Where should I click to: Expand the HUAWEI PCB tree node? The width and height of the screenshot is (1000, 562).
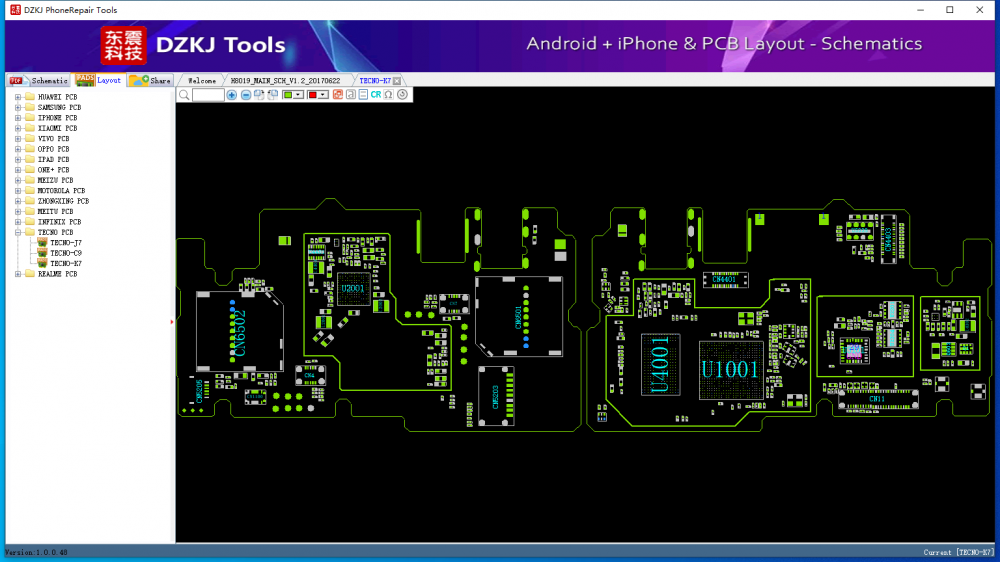18,98
